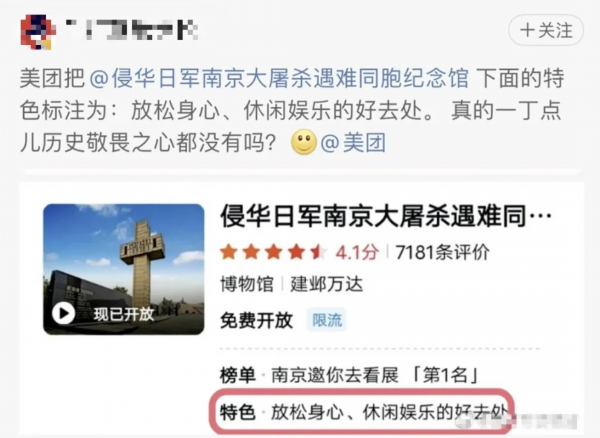Select the 博物馆 category tag
Viewport: 600px width, 438px height.
point(247,285)
